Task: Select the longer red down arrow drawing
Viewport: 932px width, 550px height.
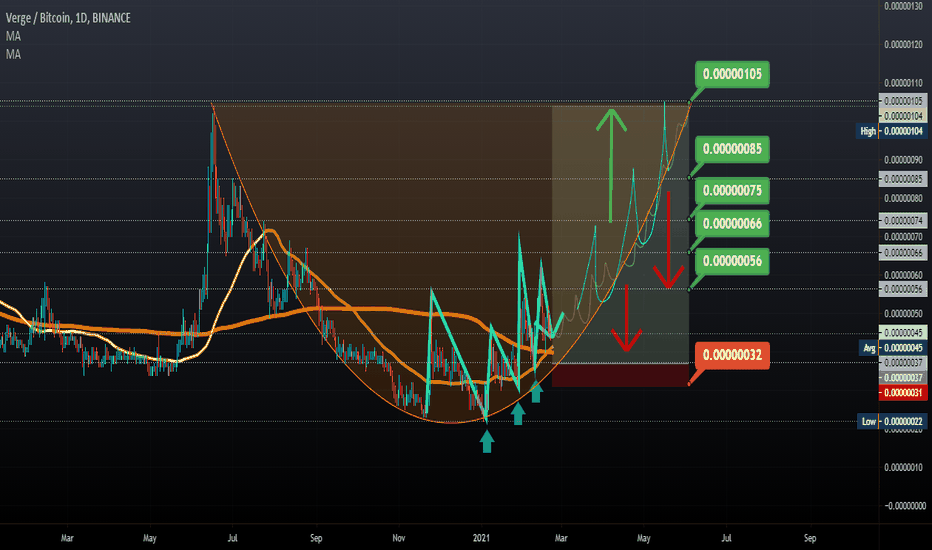Action: click(669, 240)
